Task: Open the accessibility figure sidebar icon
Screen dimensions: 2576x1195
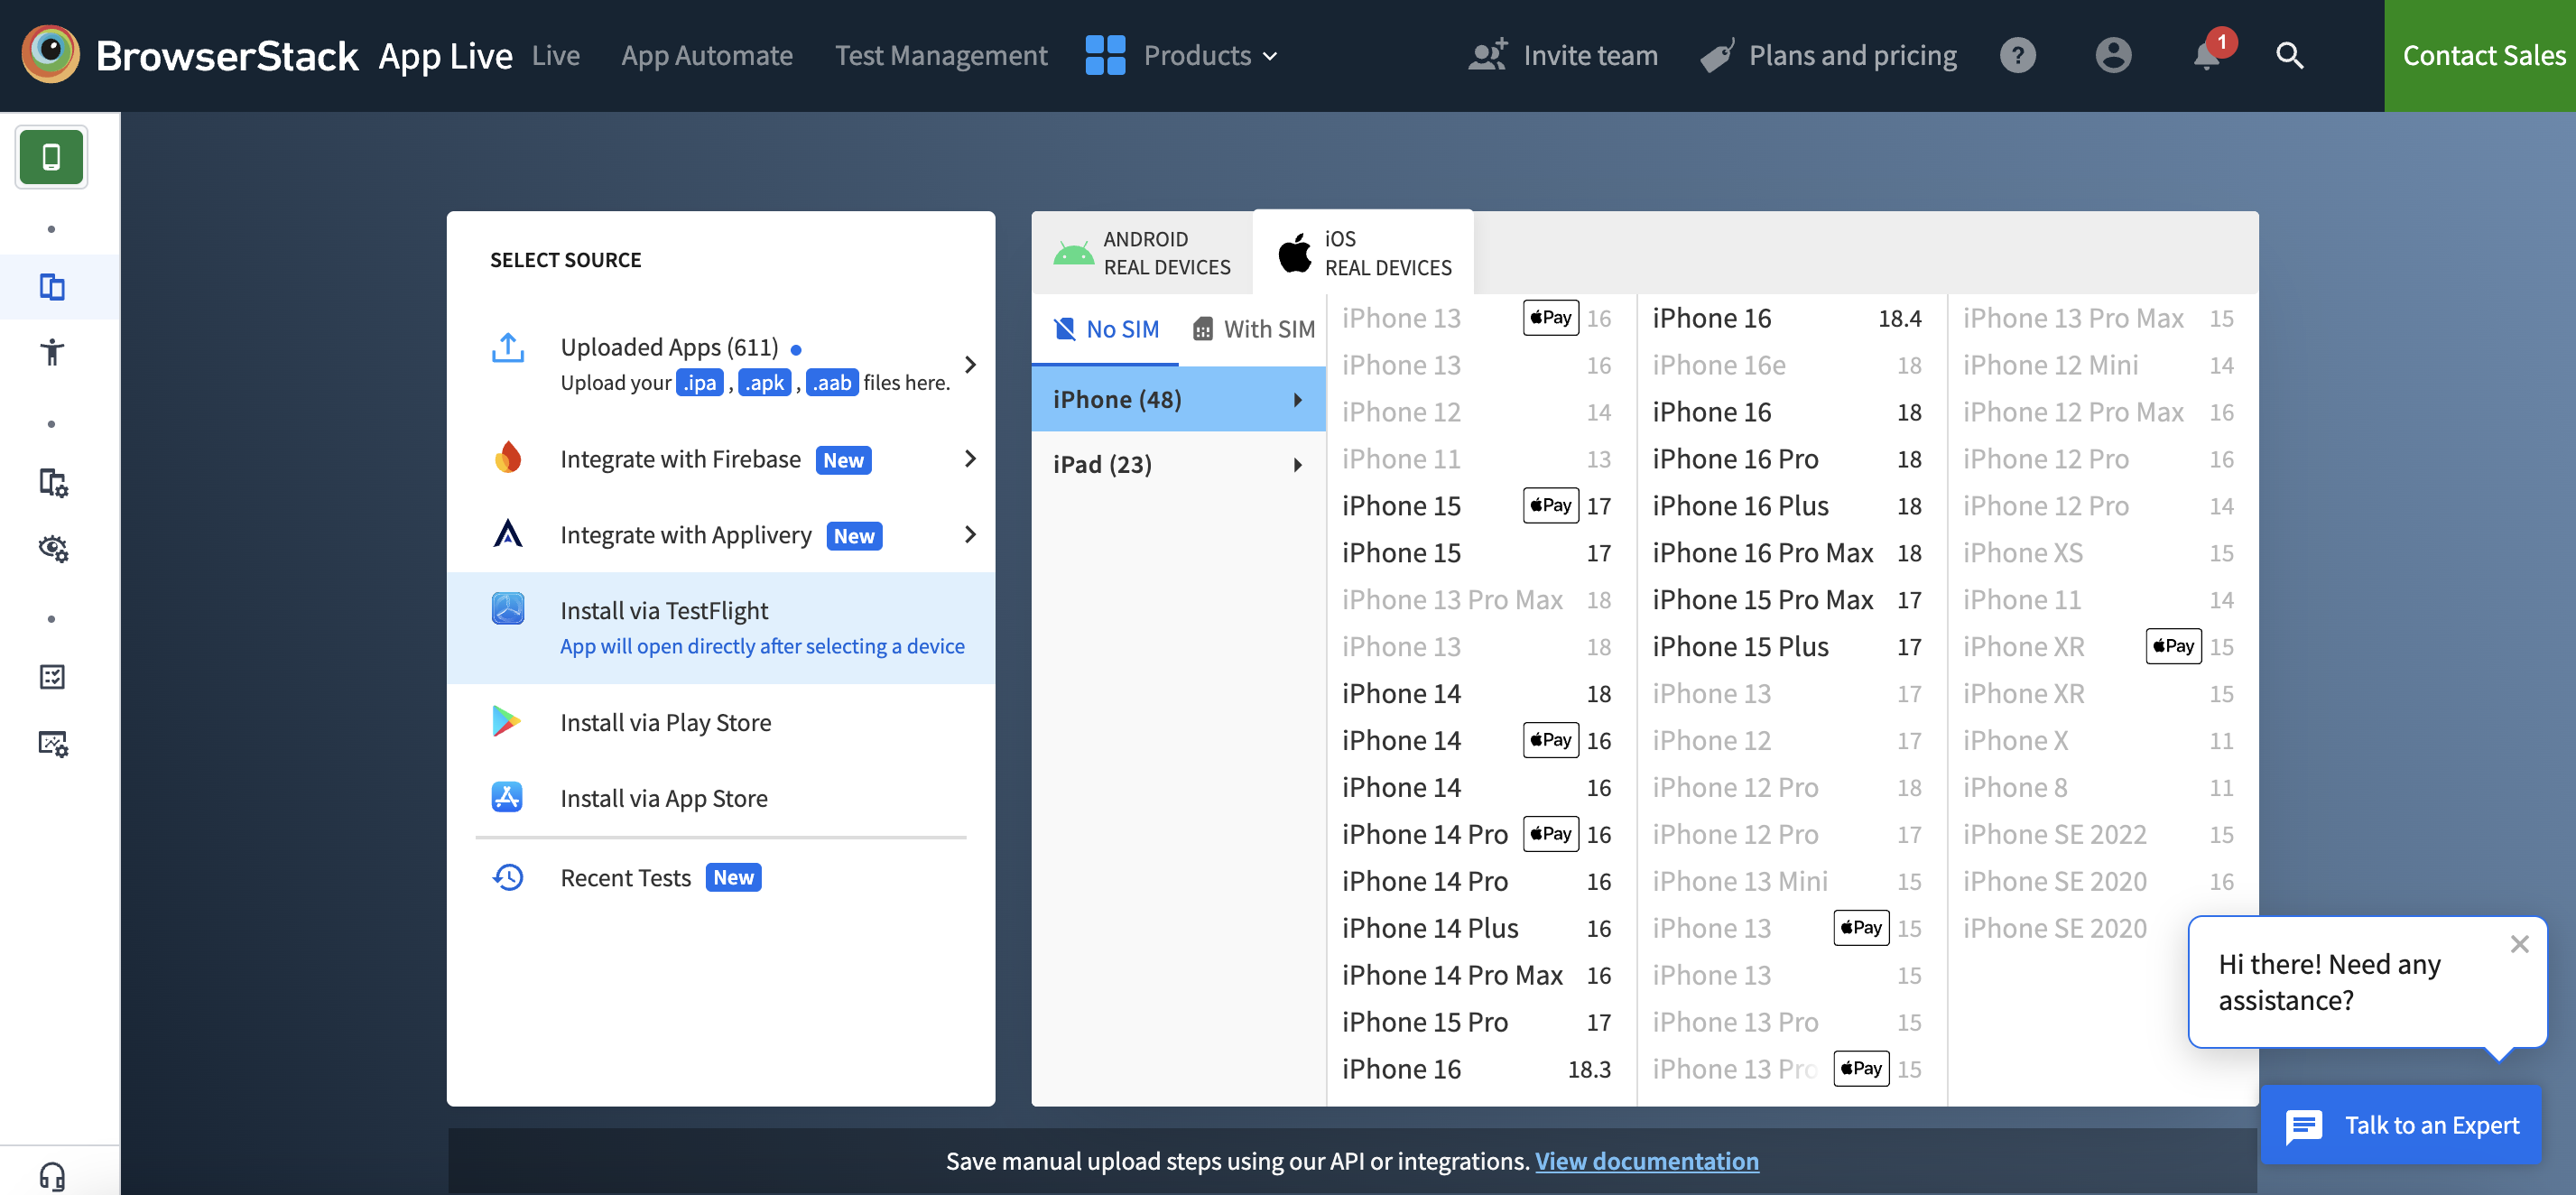Action: (x=52, y=352)
